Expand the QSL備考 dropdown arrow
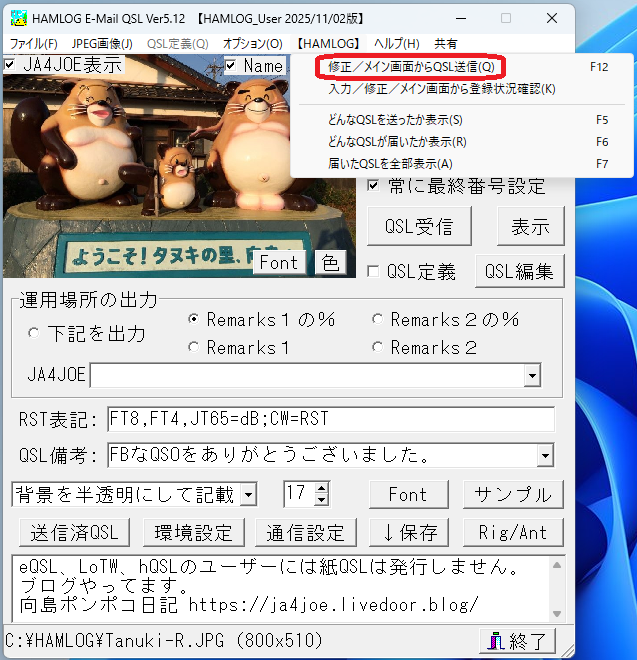The image size is (637, 660). pyautogui.click(x=545, y=455)
